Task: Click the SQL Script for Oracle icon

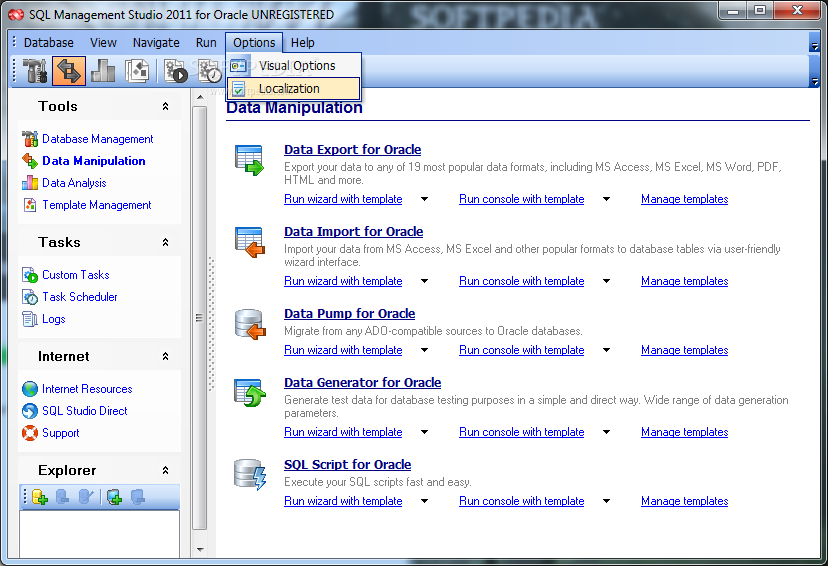Action: click(x=249, y=475)
